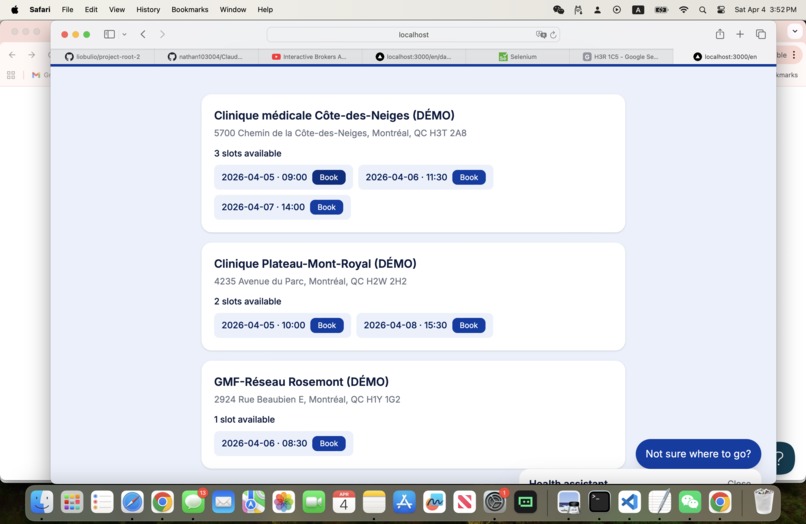Screen dimensions: 806x524
Task: Switch to the localhost:3000/en/da... tab
Action: 414,57
